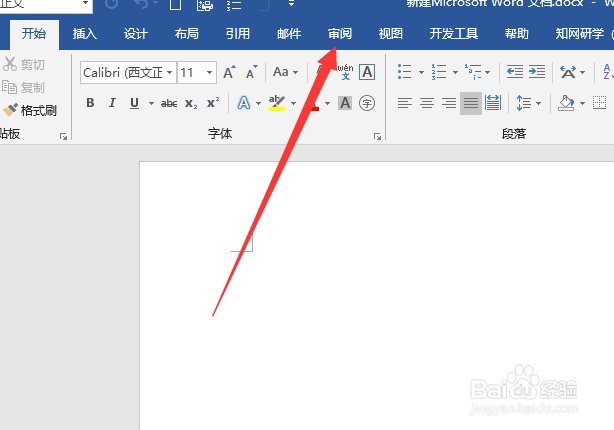Screen dimensions: 614x430
Task: Expand the bullet library dropdown arrow
Action: point(421,72)
